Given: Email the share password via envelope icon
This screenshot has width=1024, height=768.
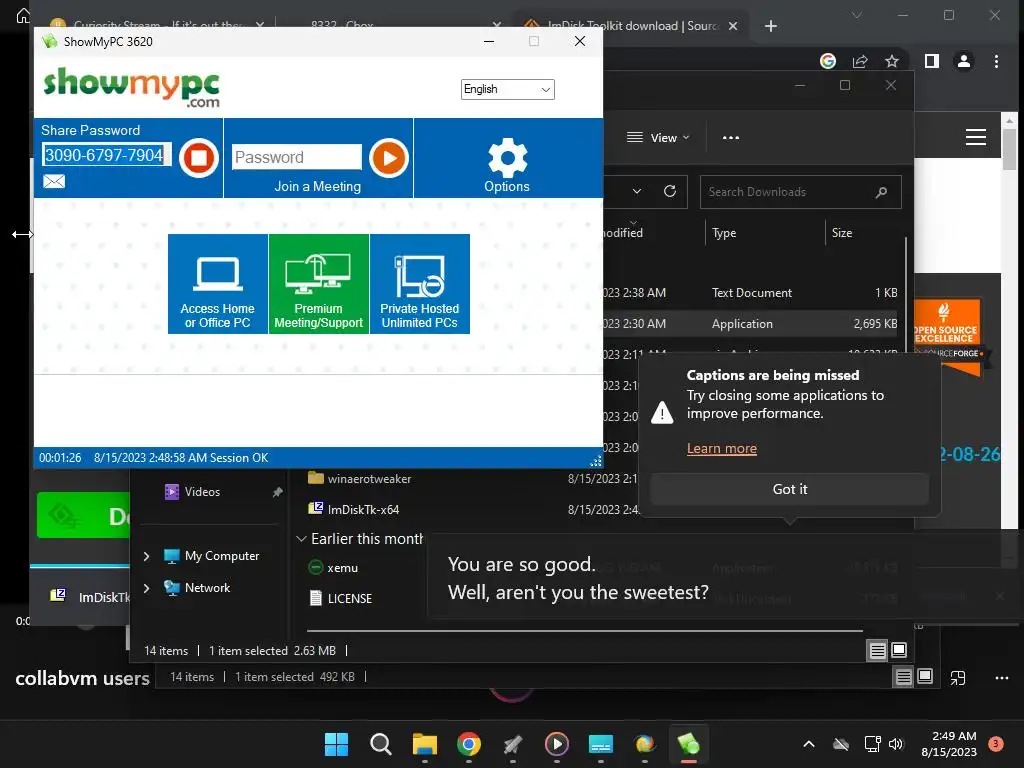Looking at the screenshot, I should coord(54,182).
